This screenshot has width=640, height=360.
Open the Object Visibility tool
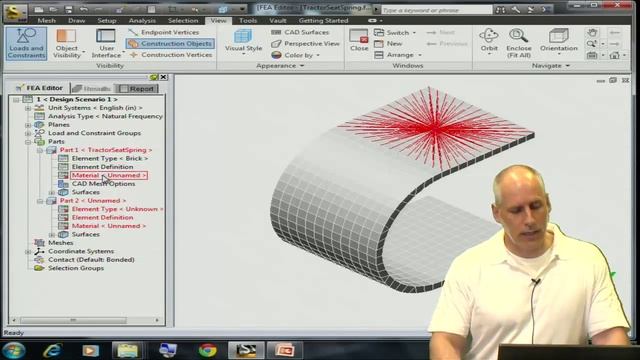[67, 43]
